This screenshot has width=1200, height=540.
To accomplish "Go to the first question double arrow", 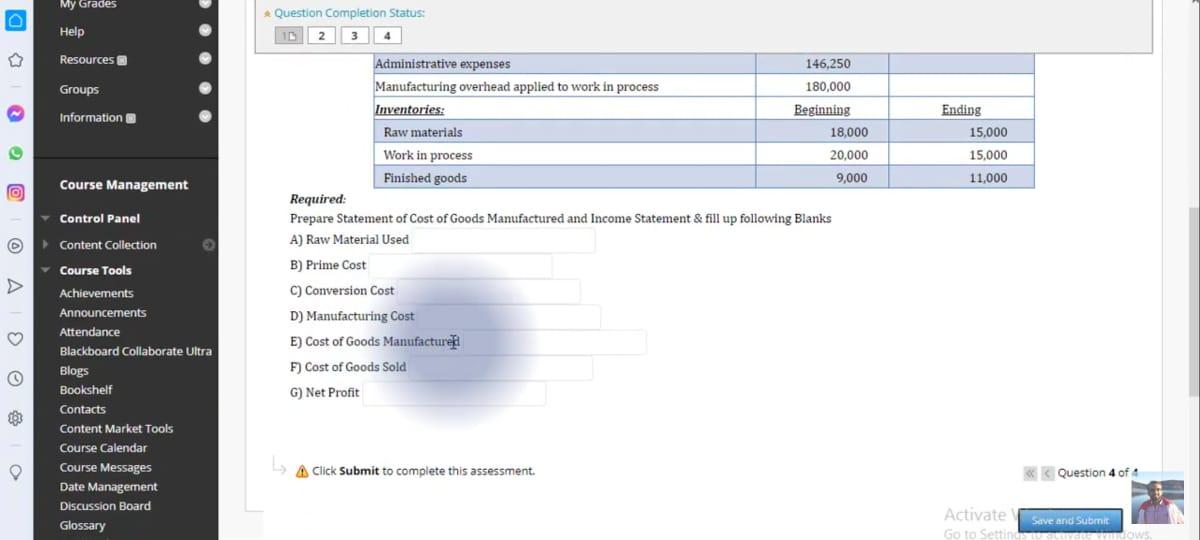I will click(x=1030, y=473).
